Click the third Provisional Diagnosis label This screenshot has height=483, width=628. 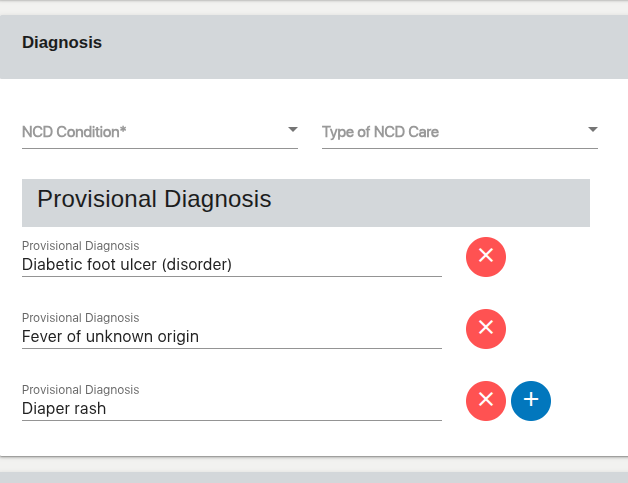click(x=80, y=389)
